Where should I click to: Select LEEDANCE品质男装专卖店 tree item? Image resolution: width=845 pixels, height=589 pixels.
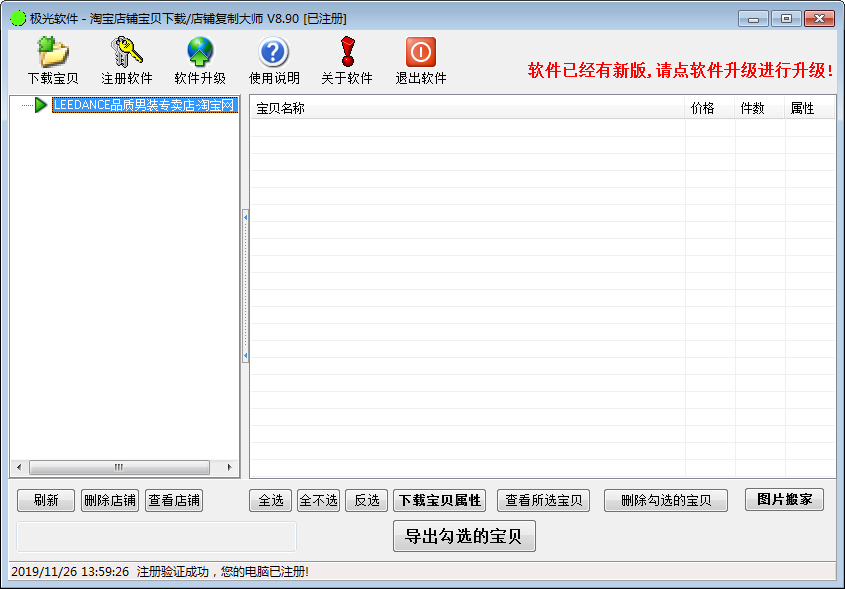(145, 105)
